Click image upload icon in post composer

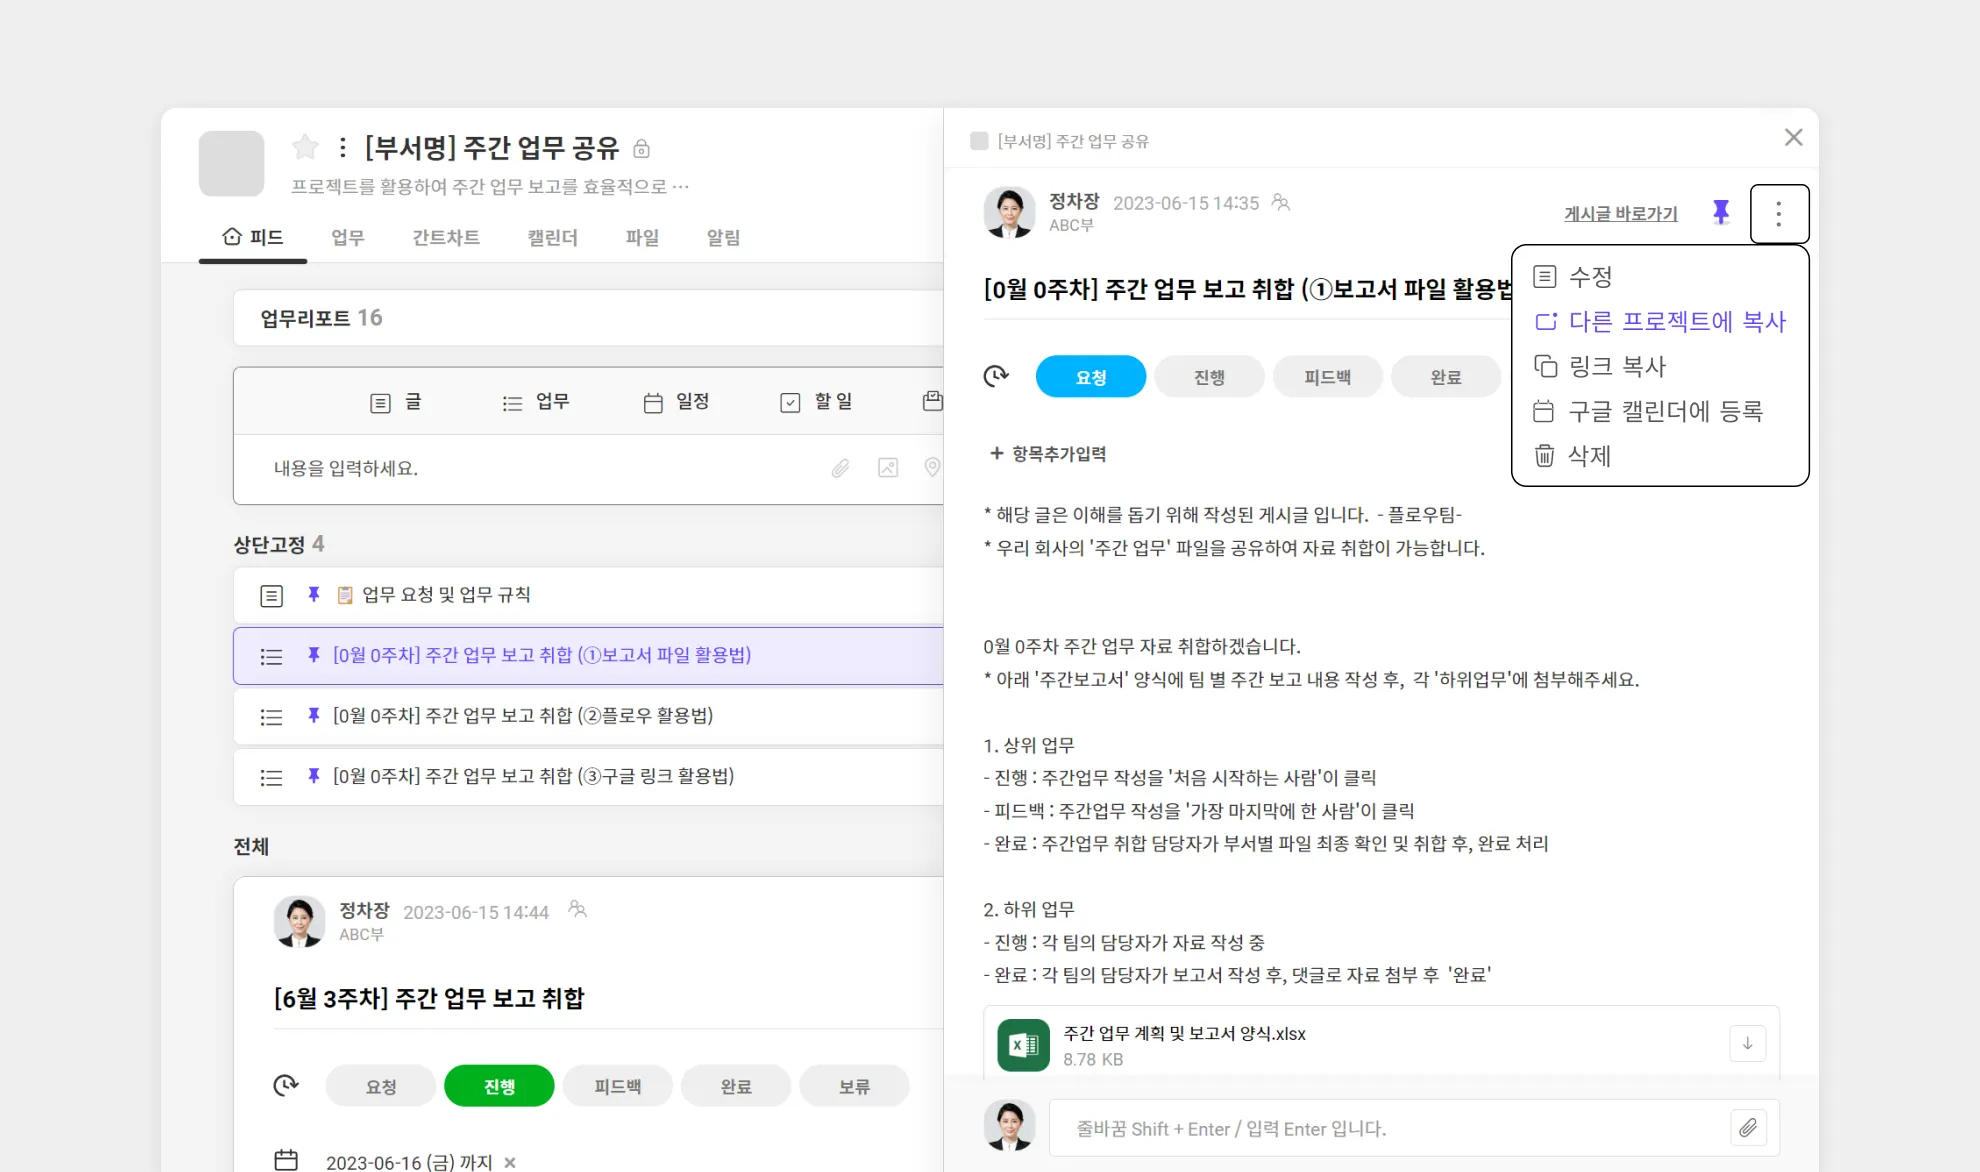click(887, 468)
